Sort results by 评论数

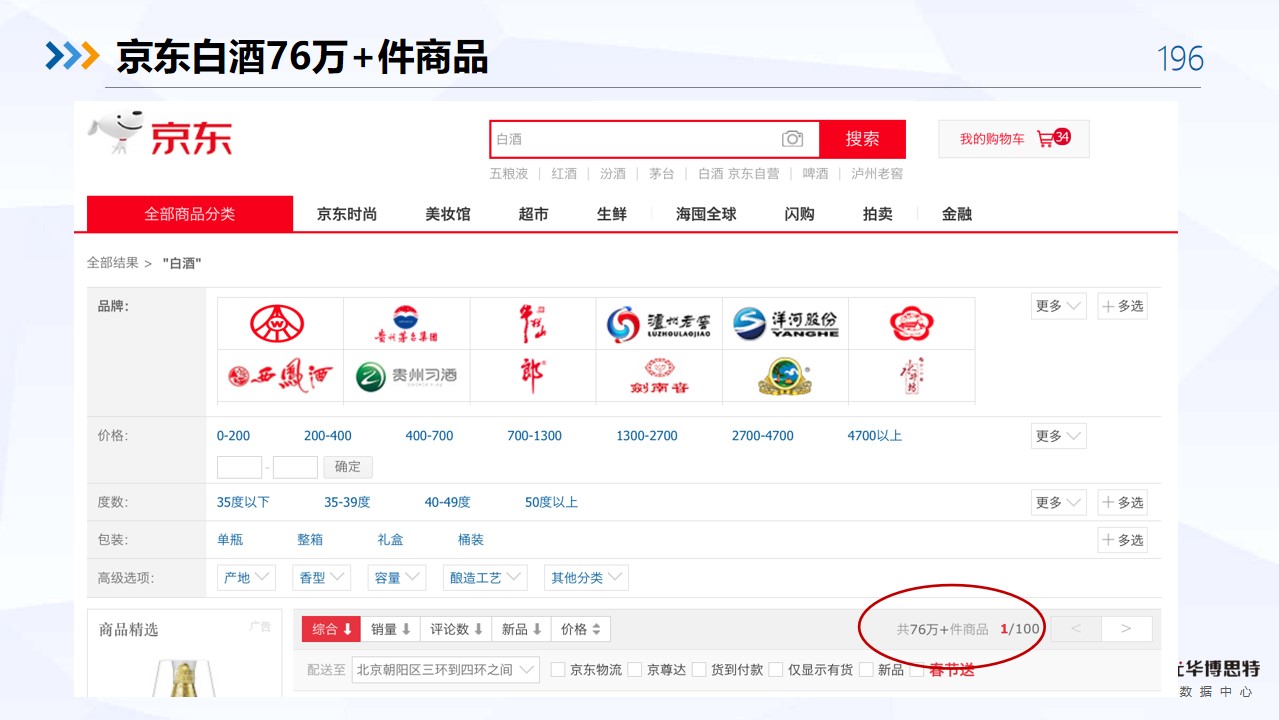coord(457,629)
